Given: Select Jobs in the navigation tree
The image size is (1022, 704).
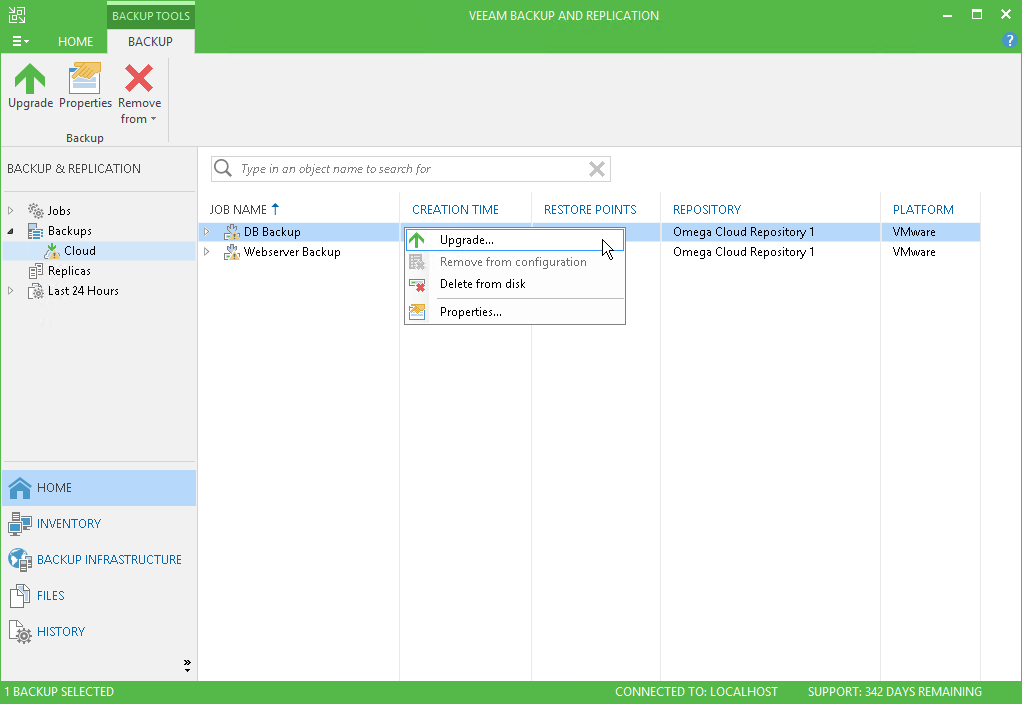Looking at the screenshot, I should 59,211.
